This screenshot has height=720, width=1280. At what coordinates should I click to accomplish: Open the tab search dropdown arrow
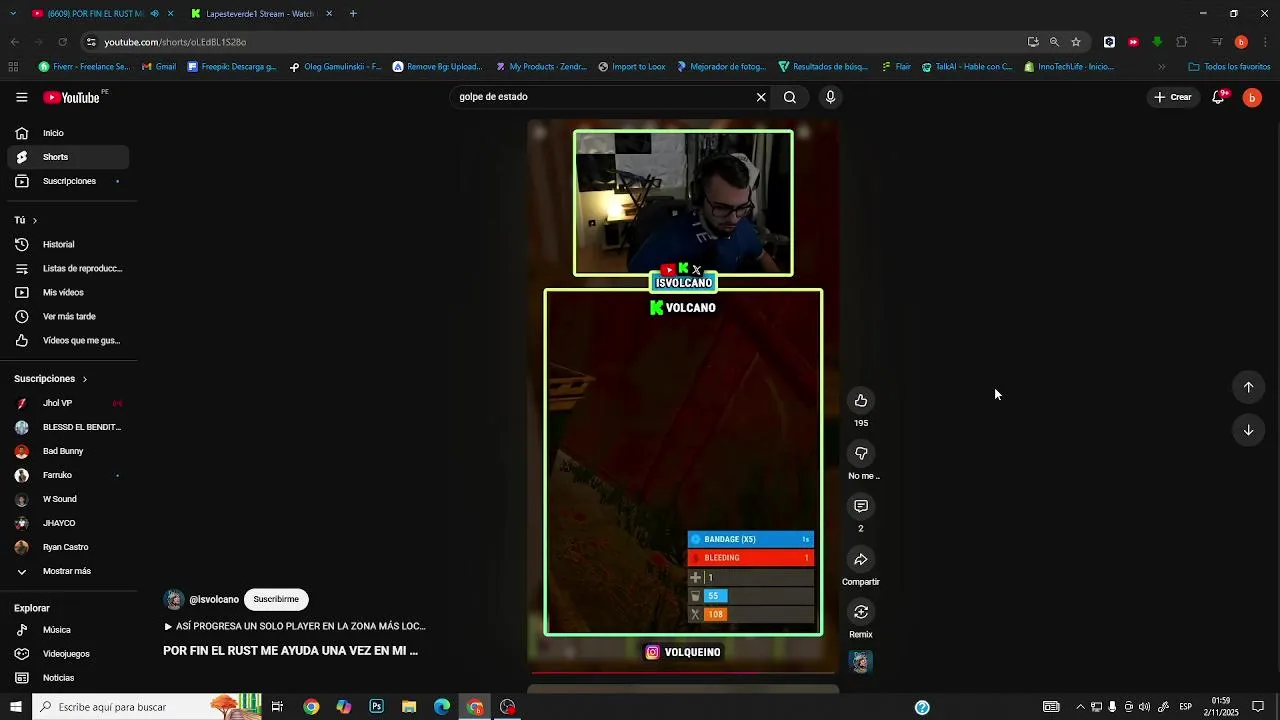(x=12, y=14)
